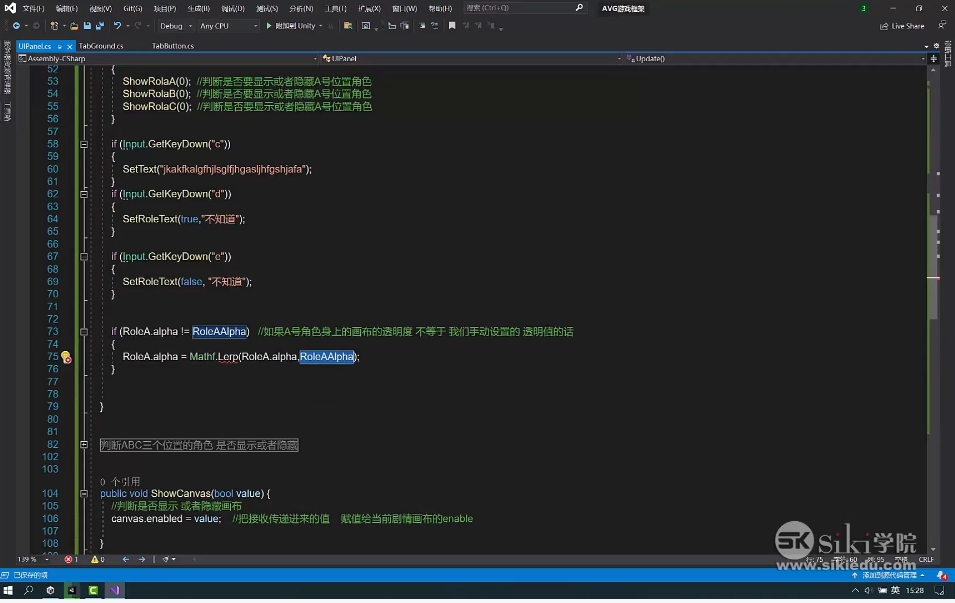Open the 工具(T) menu

[x=335, y=9]
